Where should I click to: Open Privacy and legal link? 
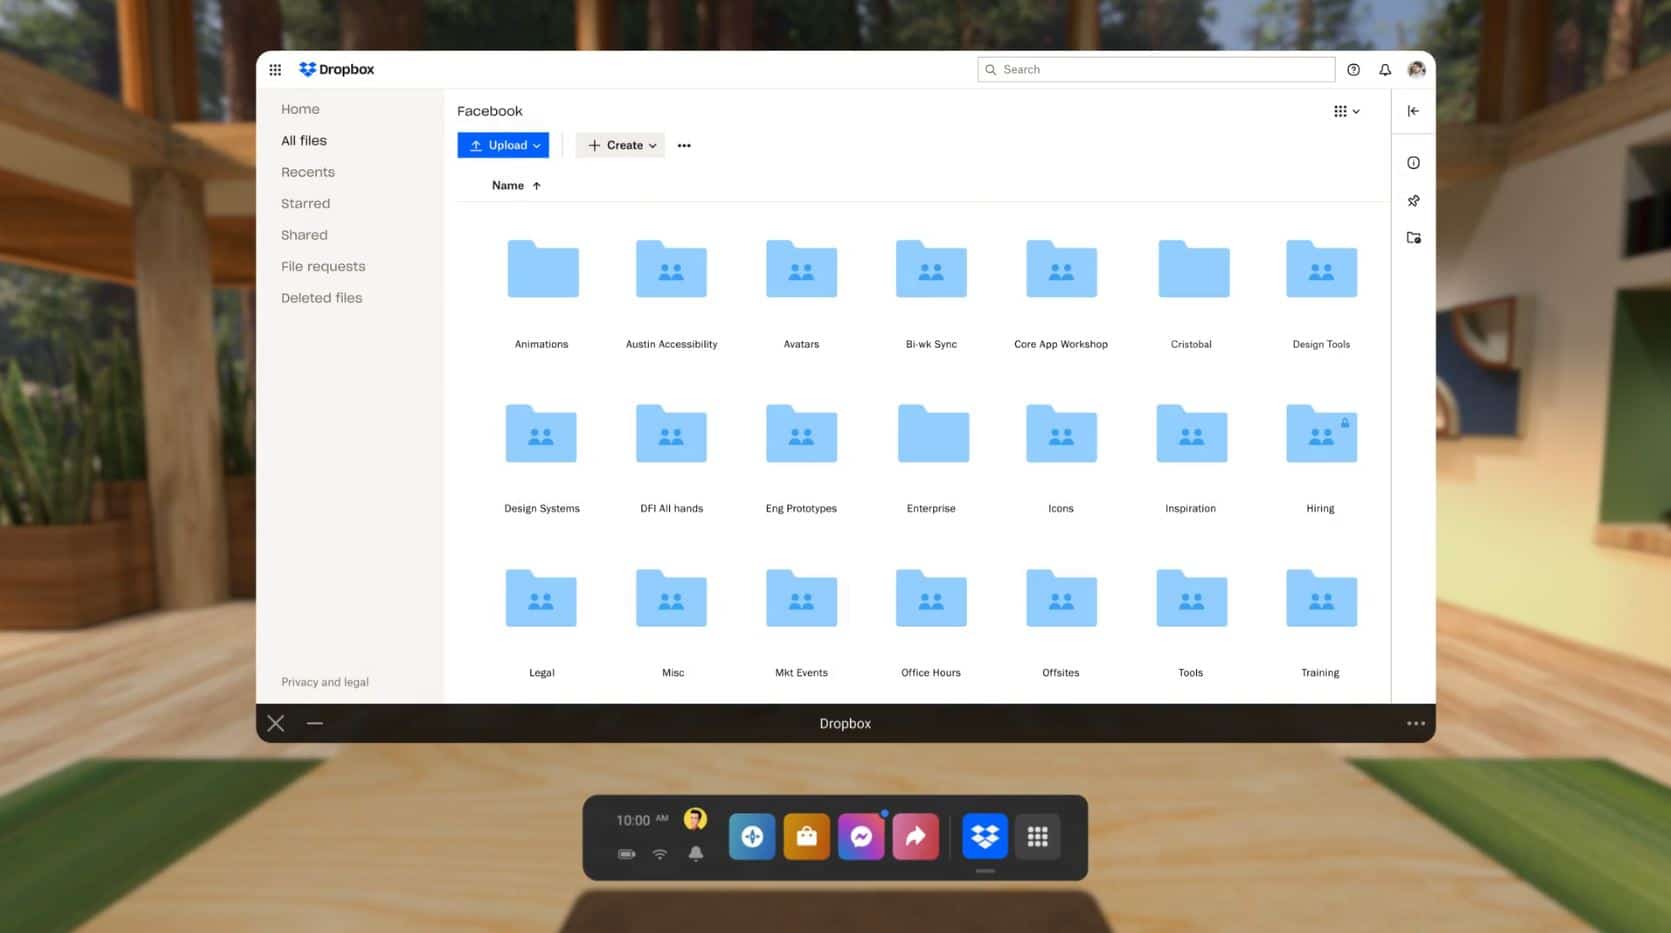pos(324,681)
